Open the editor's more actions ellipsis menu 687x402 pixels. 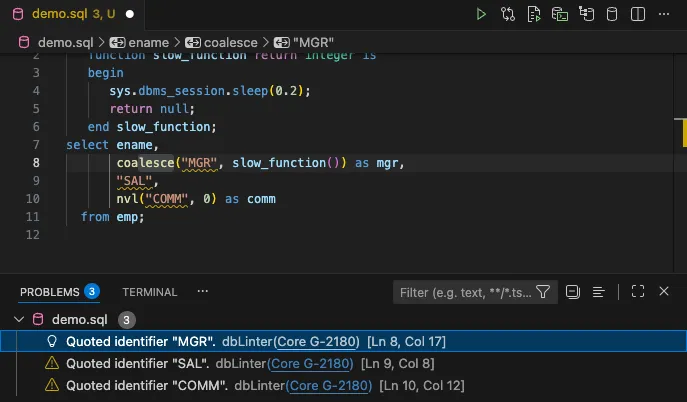coord(664,14)
